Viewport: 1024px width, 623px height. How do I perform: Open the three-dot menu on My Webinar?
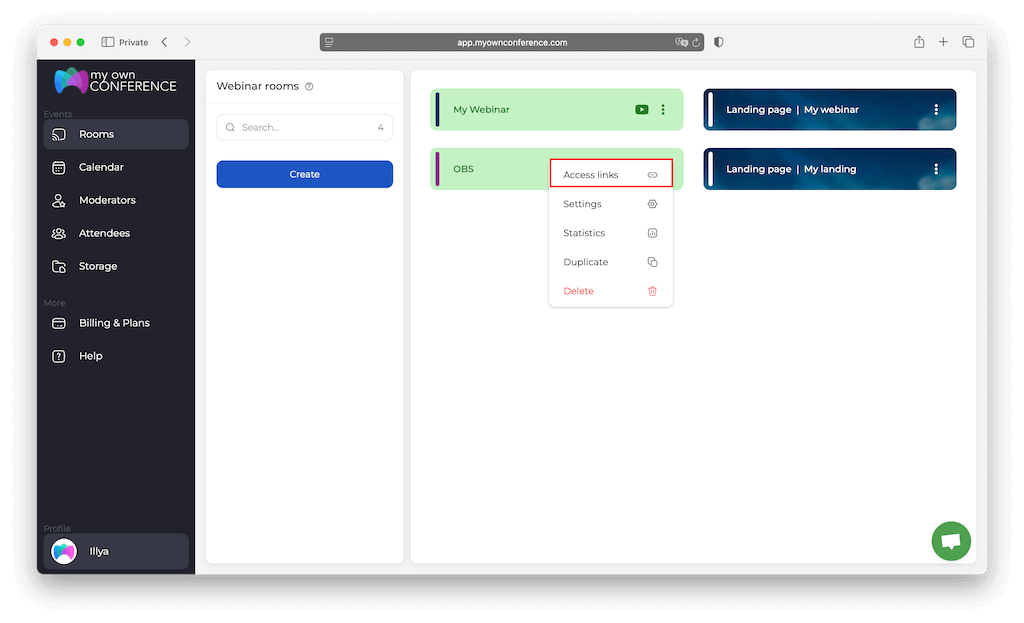click(663, 110)
